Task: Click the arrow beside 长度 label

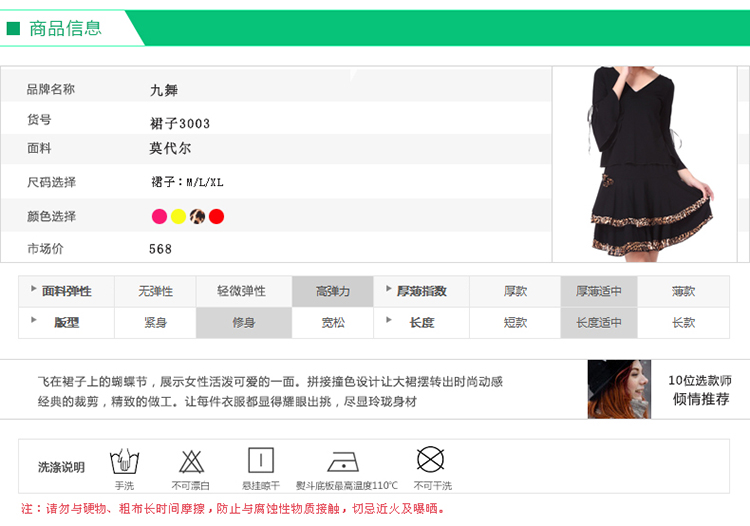Action: coord(389,320)
